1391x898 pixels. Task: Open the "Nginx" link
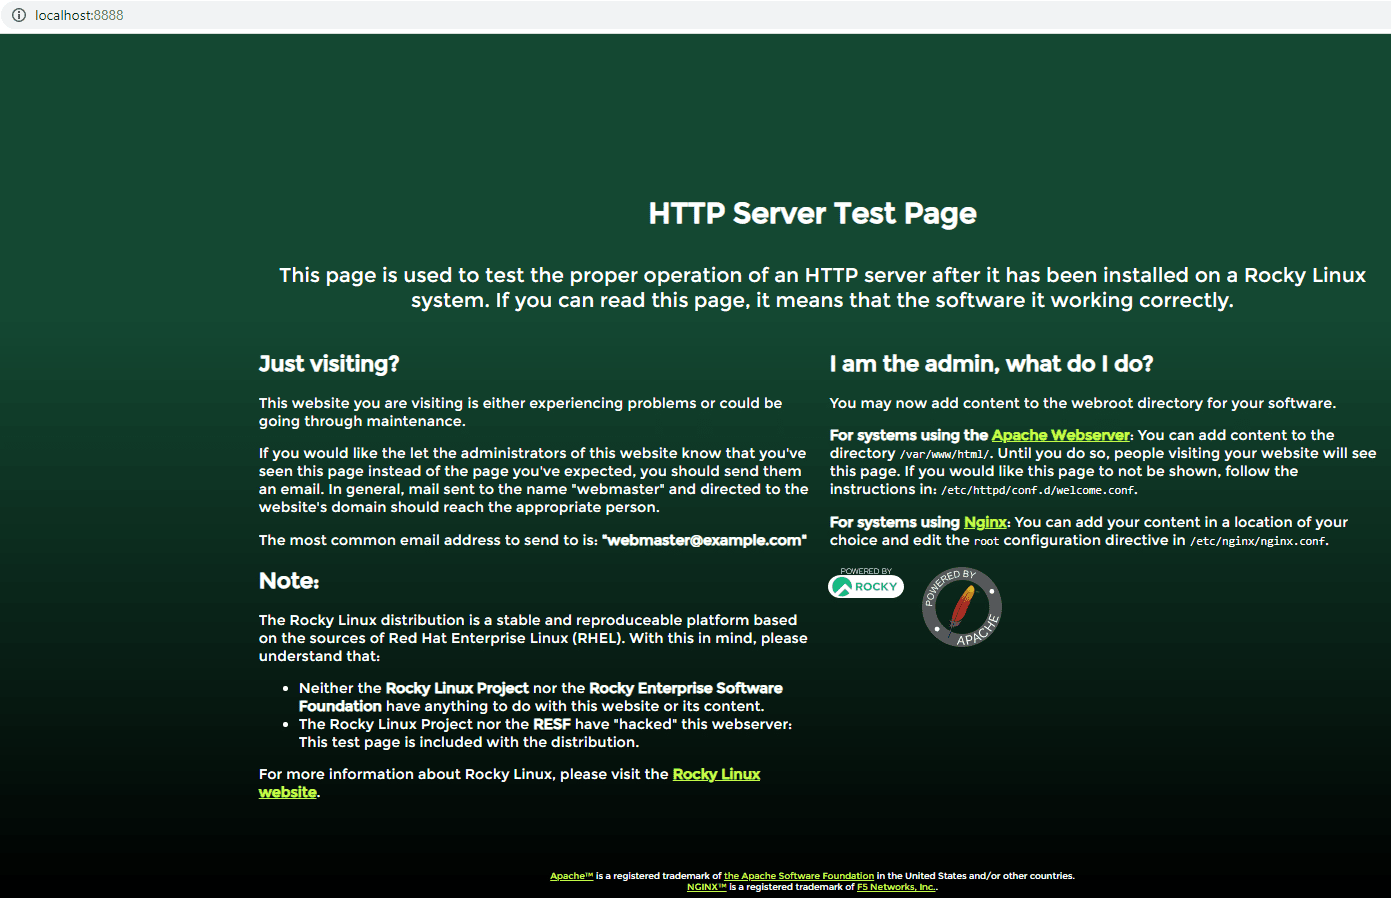985,521
